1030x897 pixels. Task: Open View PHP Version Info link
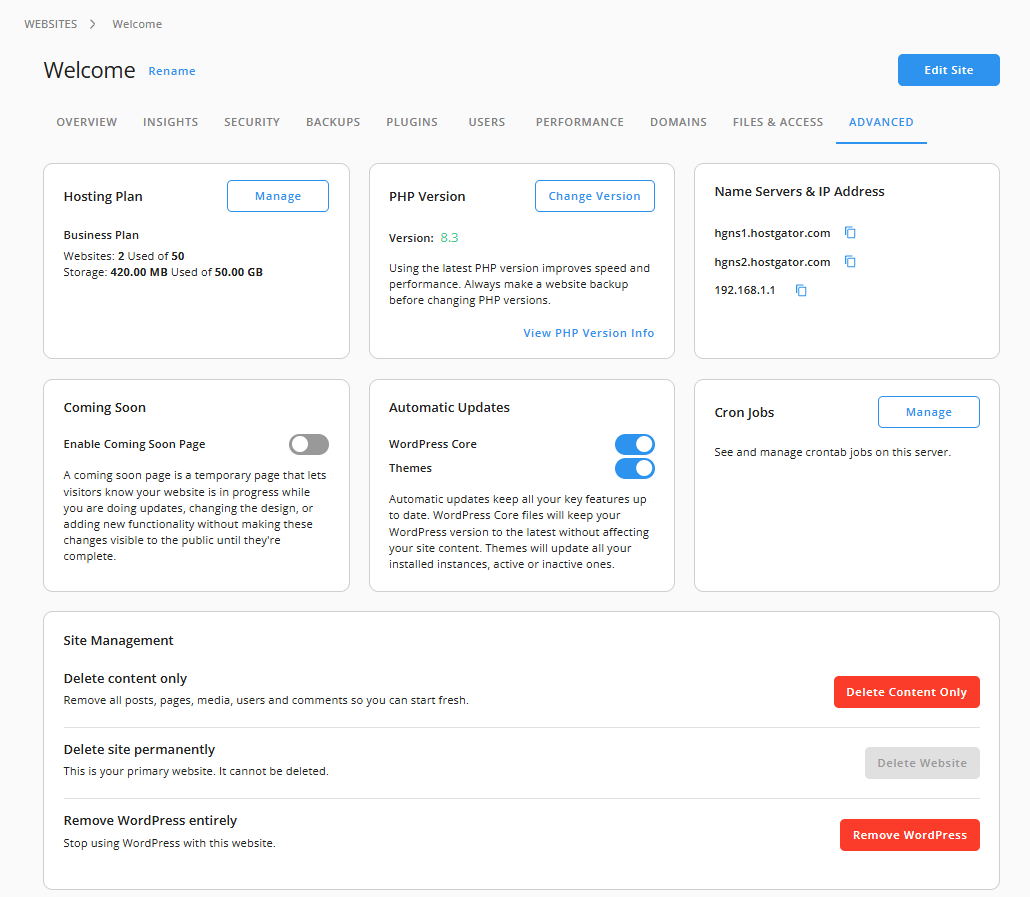point(589,333)
